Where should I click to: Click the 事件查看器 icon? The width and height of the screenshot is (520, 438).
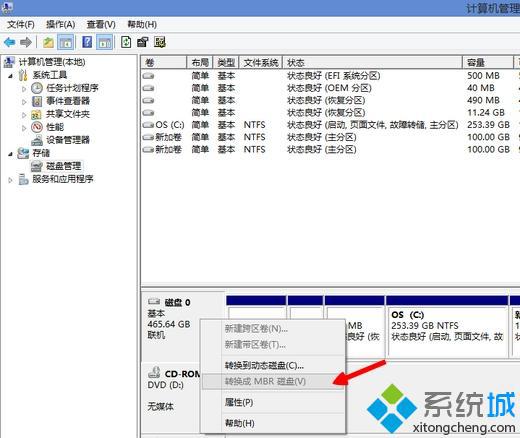point(37,101)
